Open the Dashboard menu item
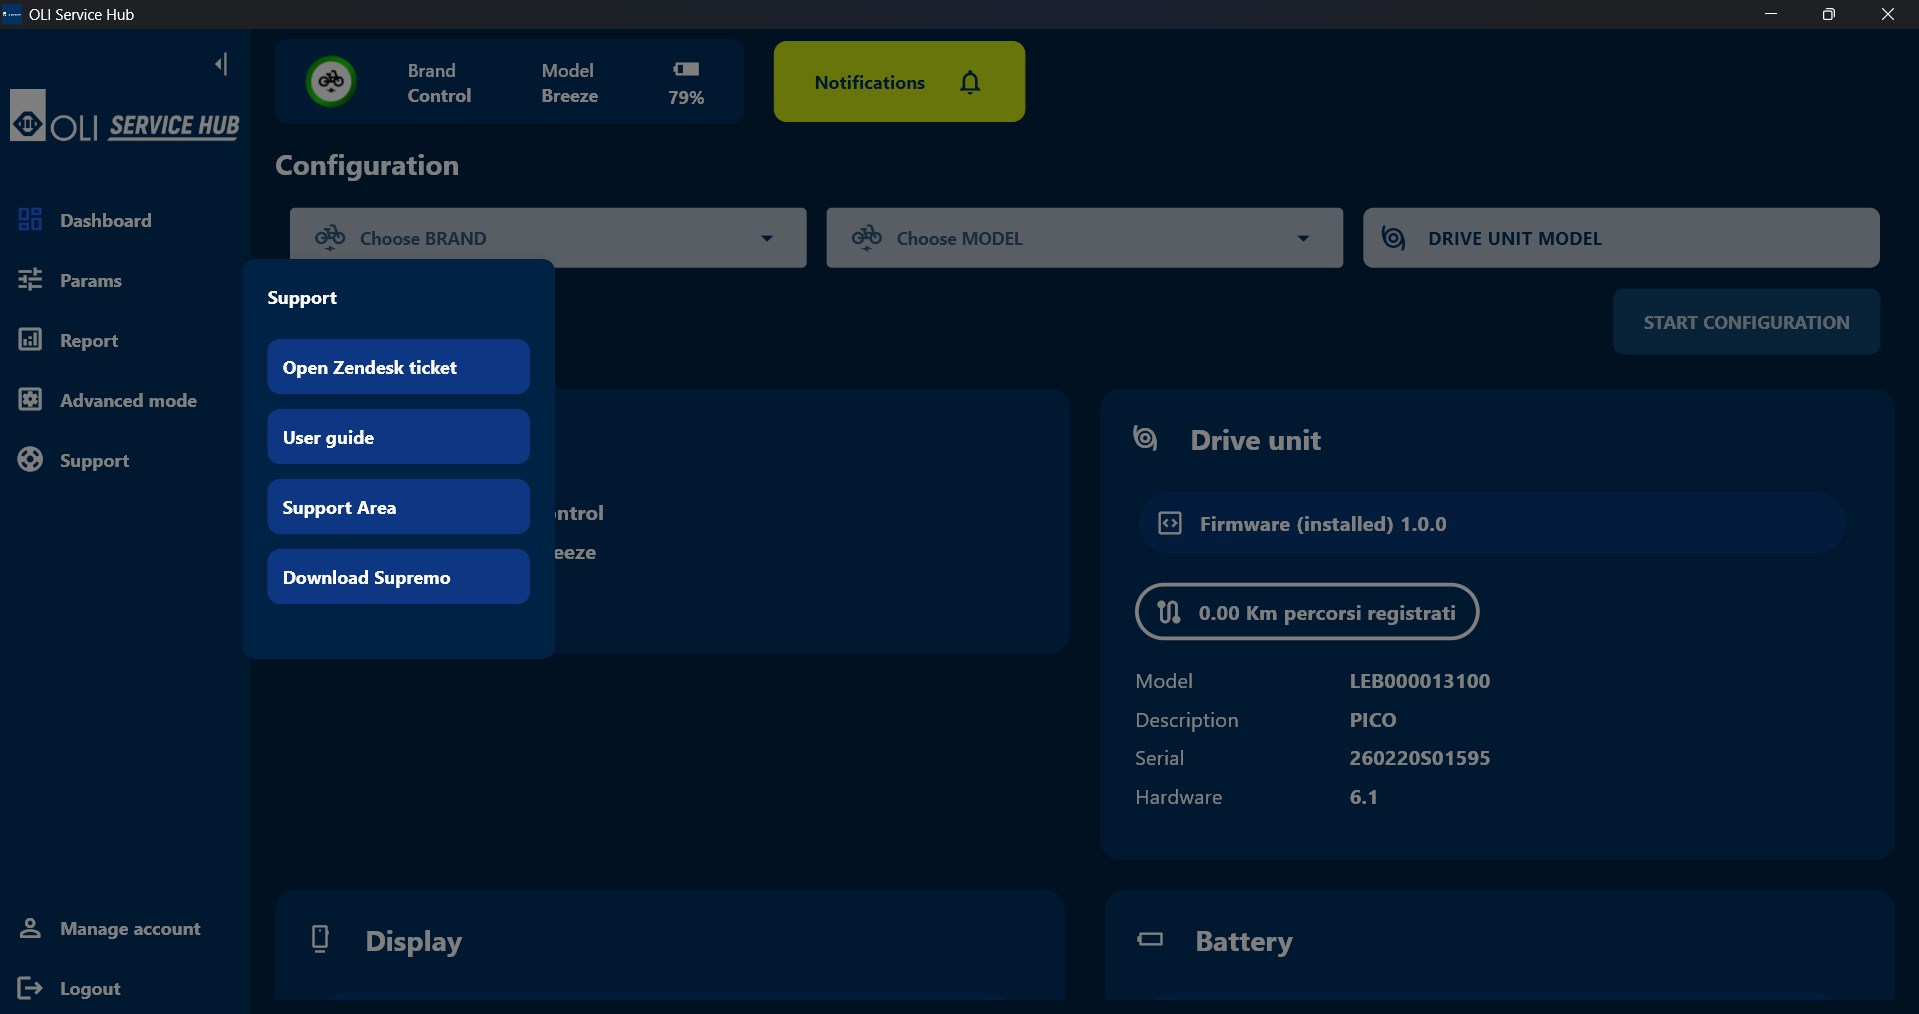Screen dimensions: 1919x1014 (x=105, y=220)
